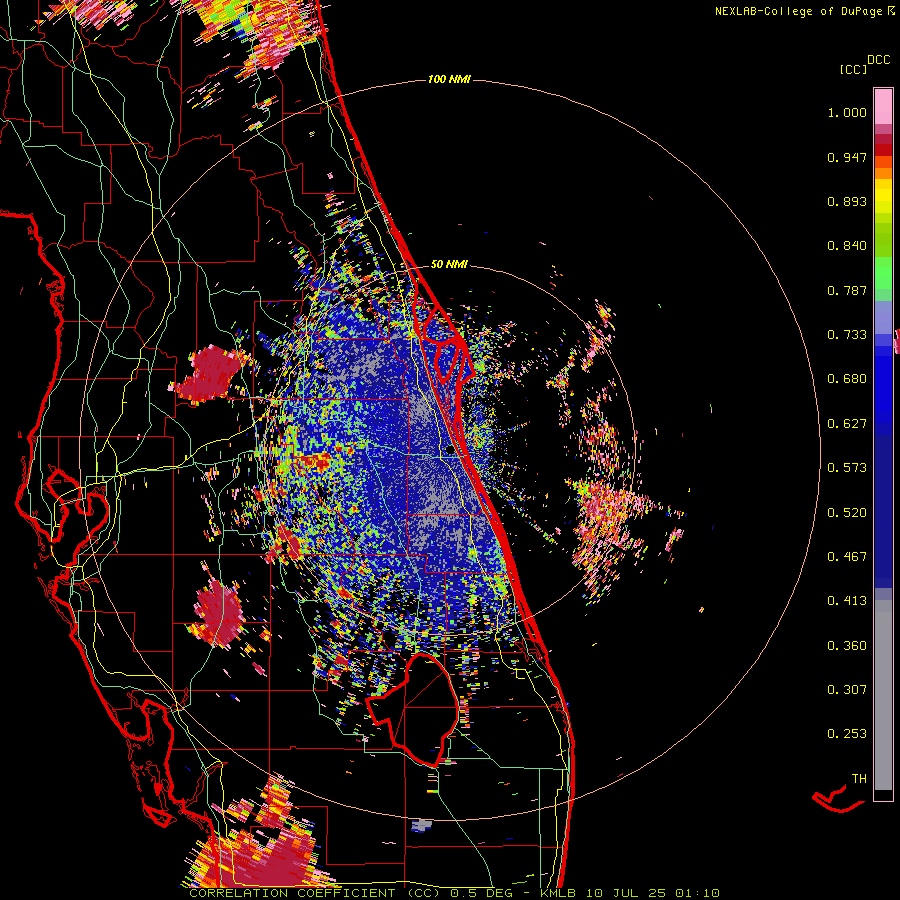Click the 0.520 color scale value
This screenshot has width=900, height=900.
click(x=847, y=513)
